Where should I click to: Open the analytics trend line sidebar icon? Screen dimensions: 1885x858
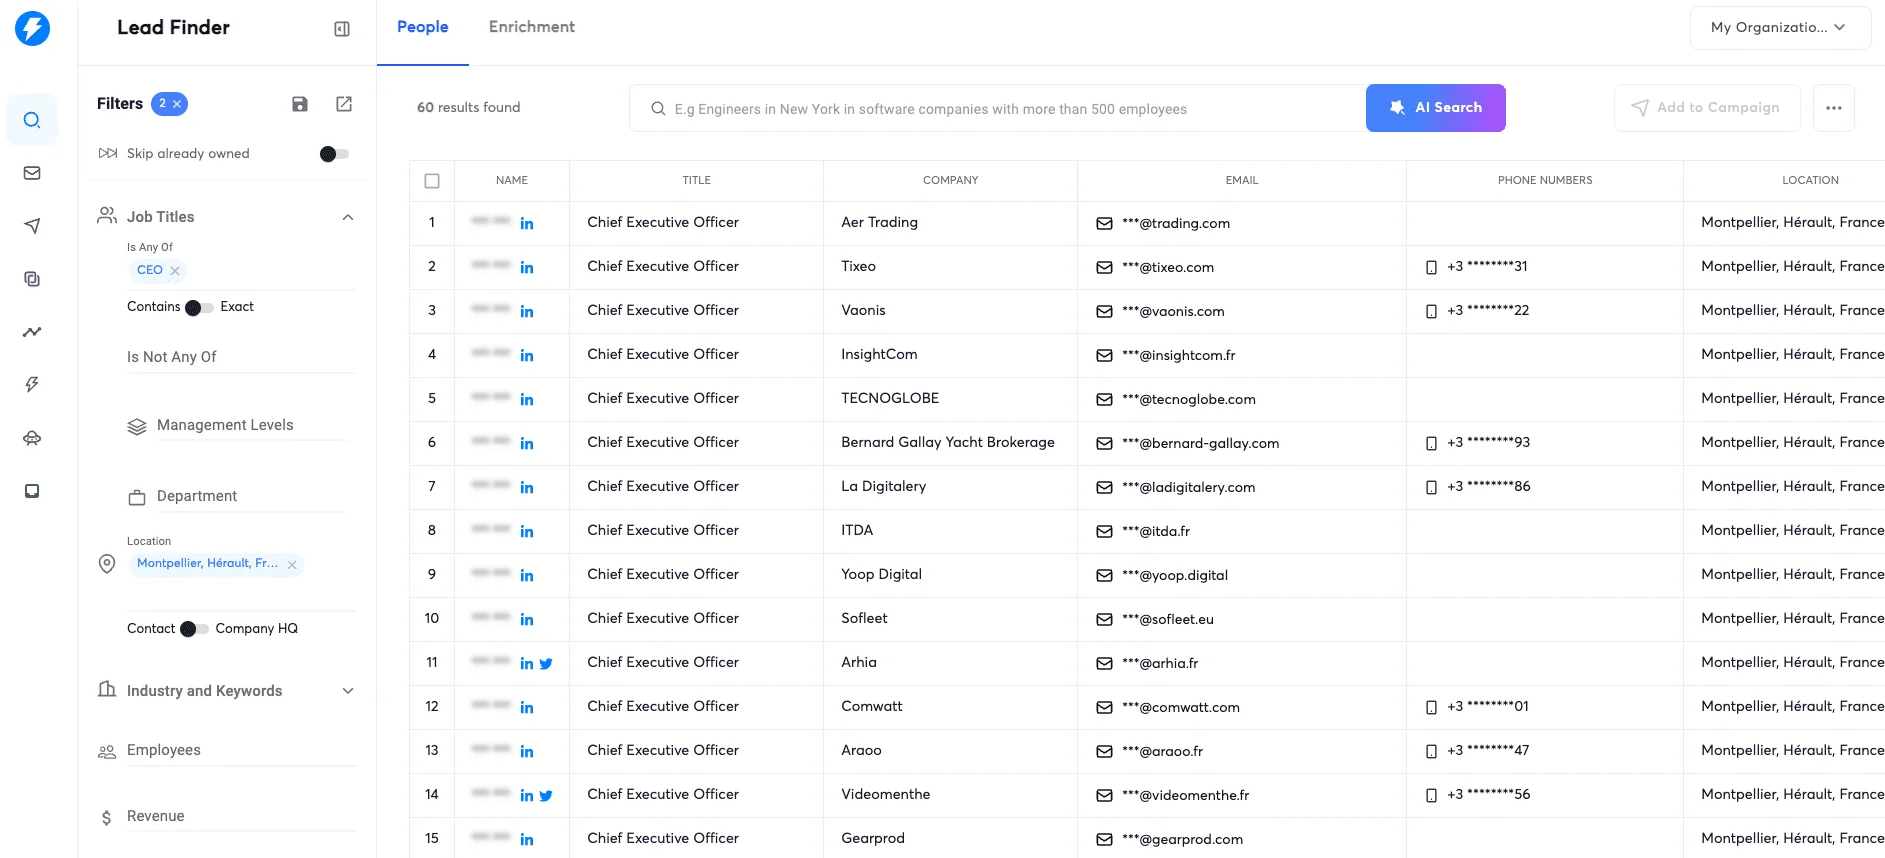coord(32,332)
